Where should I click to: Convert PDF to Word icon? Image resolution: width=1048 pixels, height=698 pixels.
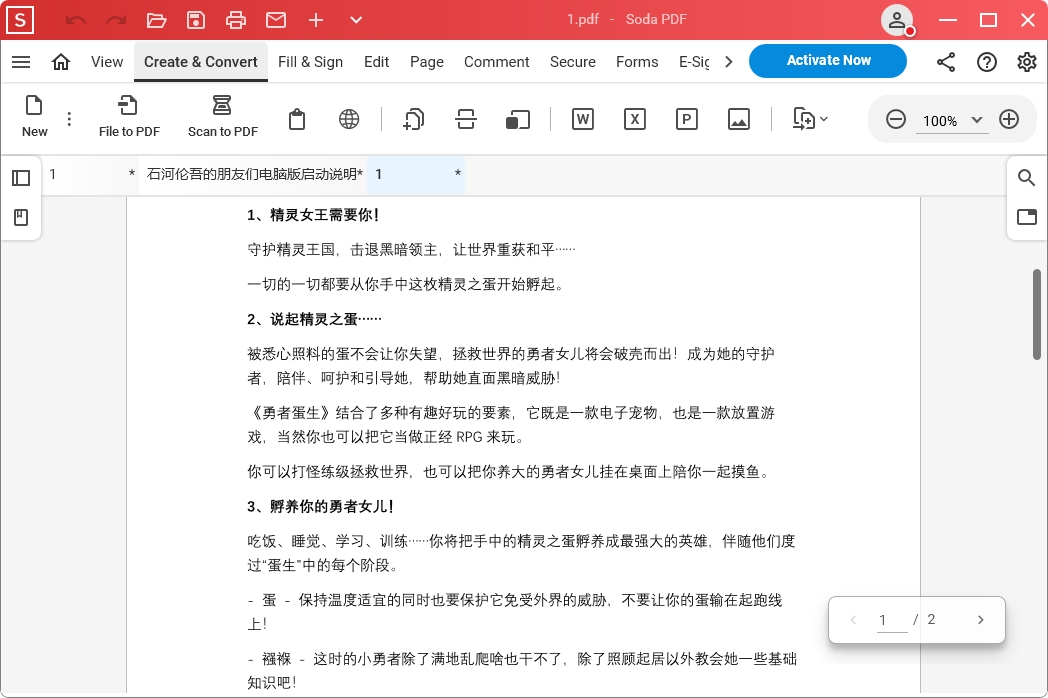click(582, 120)
